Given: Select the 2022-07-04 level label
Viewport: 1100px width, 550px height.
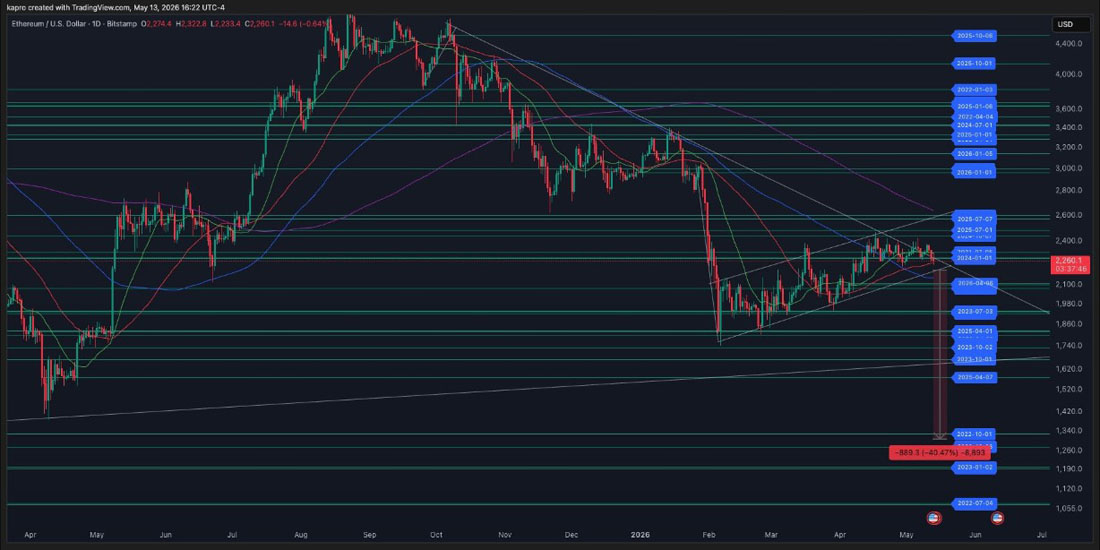Looking at the screenshot, I should (x=975, y=504).
